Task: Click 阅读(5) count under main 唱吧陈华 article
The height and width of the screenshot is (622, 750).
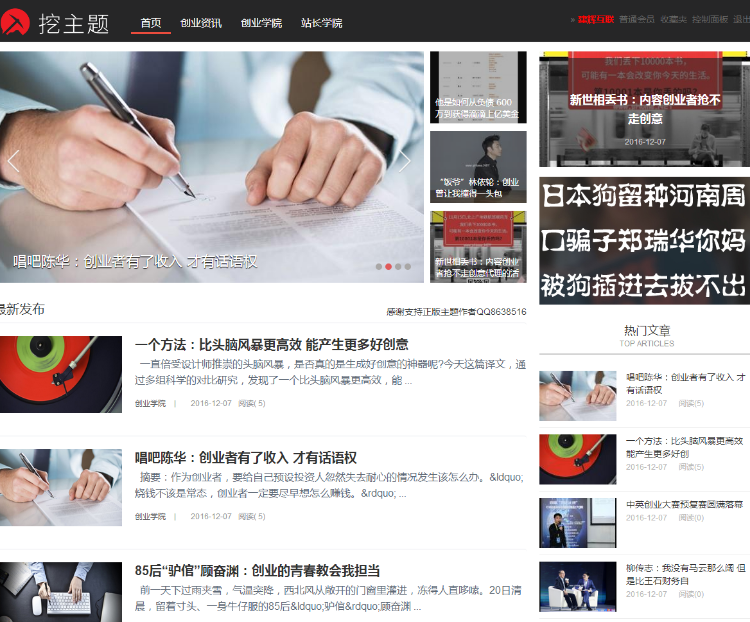Action: point(252,516)
